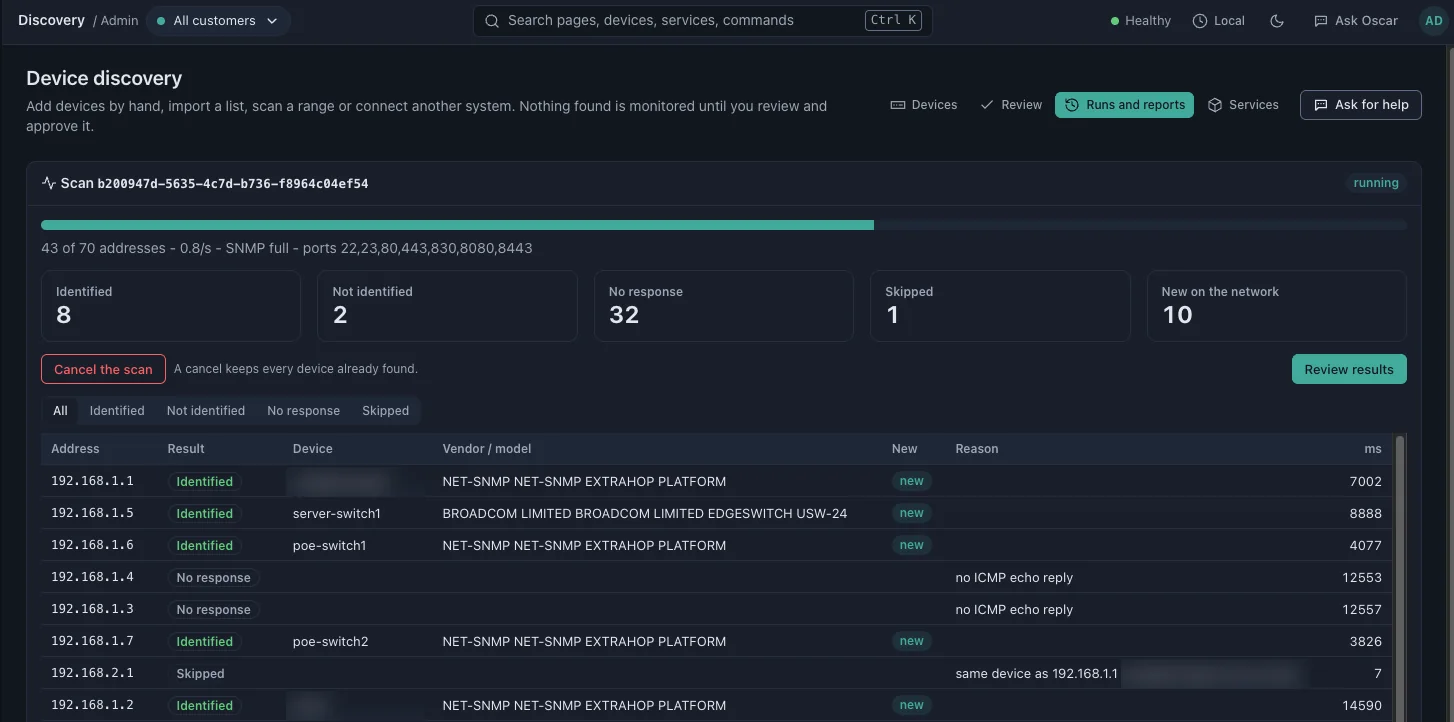The image size is (1454, 722).
Task: Filter results by No response
Action: [303, 411]
